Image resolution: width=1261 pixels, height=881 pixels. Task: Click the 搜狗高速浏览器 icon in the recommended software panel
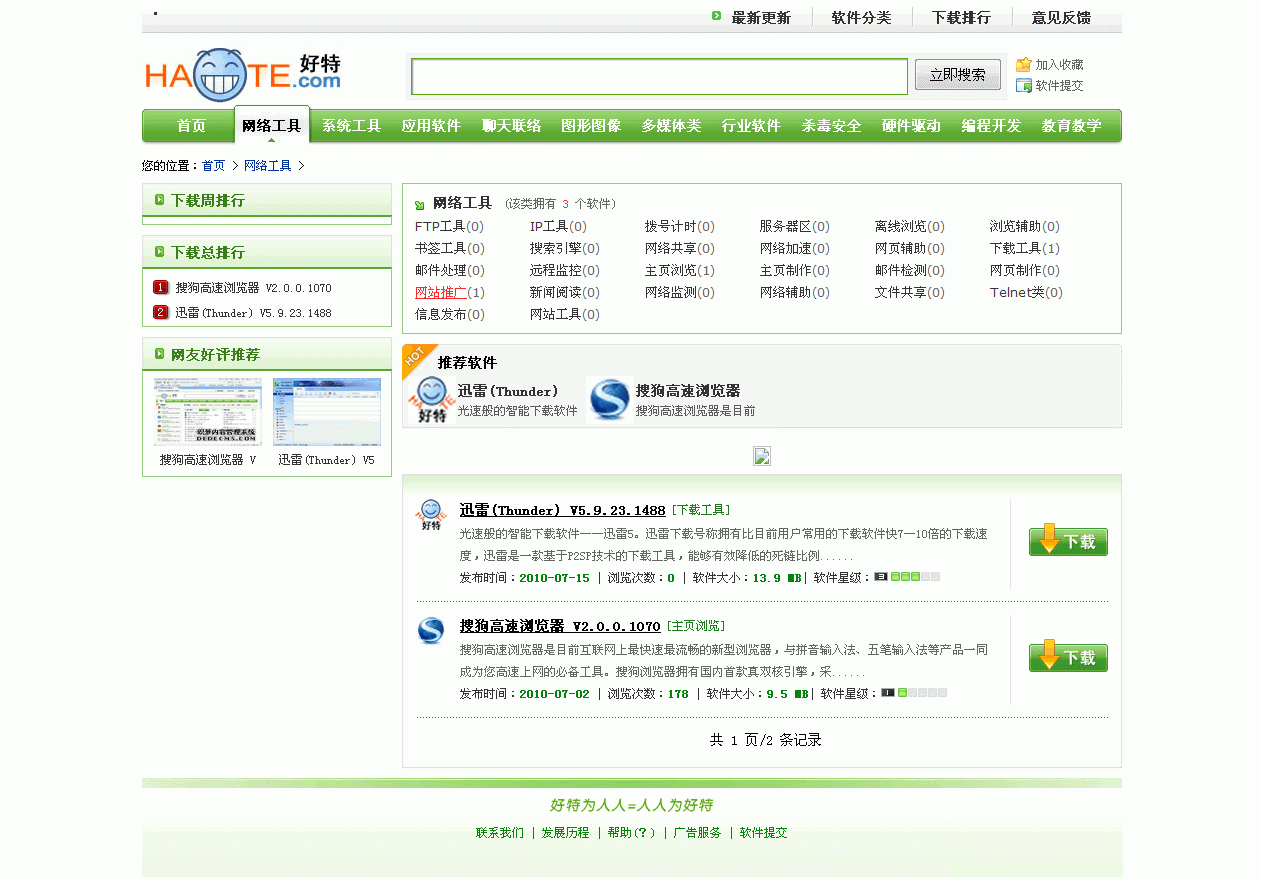[610, 400]
